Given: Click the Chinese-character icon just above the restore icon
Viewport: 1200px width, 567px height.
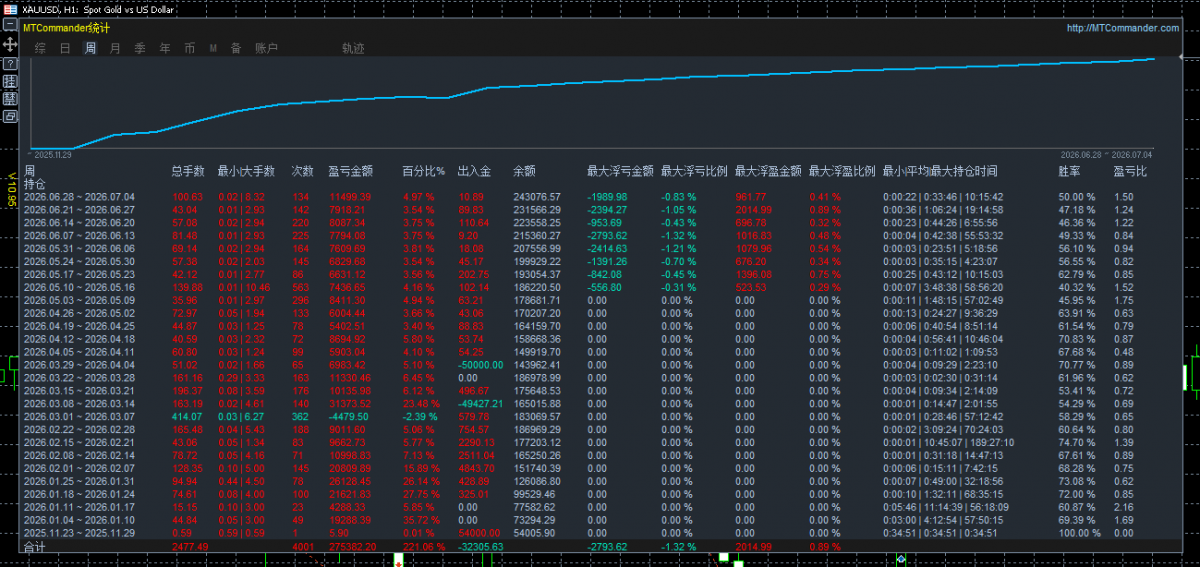Looking at the screenshot, I should (x=10, y=99).
